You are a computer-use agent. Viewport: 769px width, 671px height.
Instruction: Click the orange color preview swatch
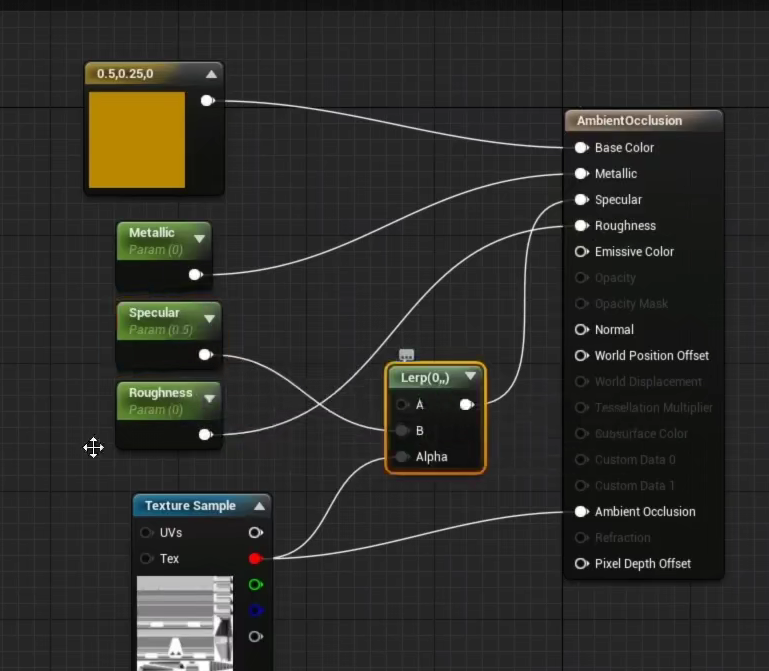[x=137, y=140]
